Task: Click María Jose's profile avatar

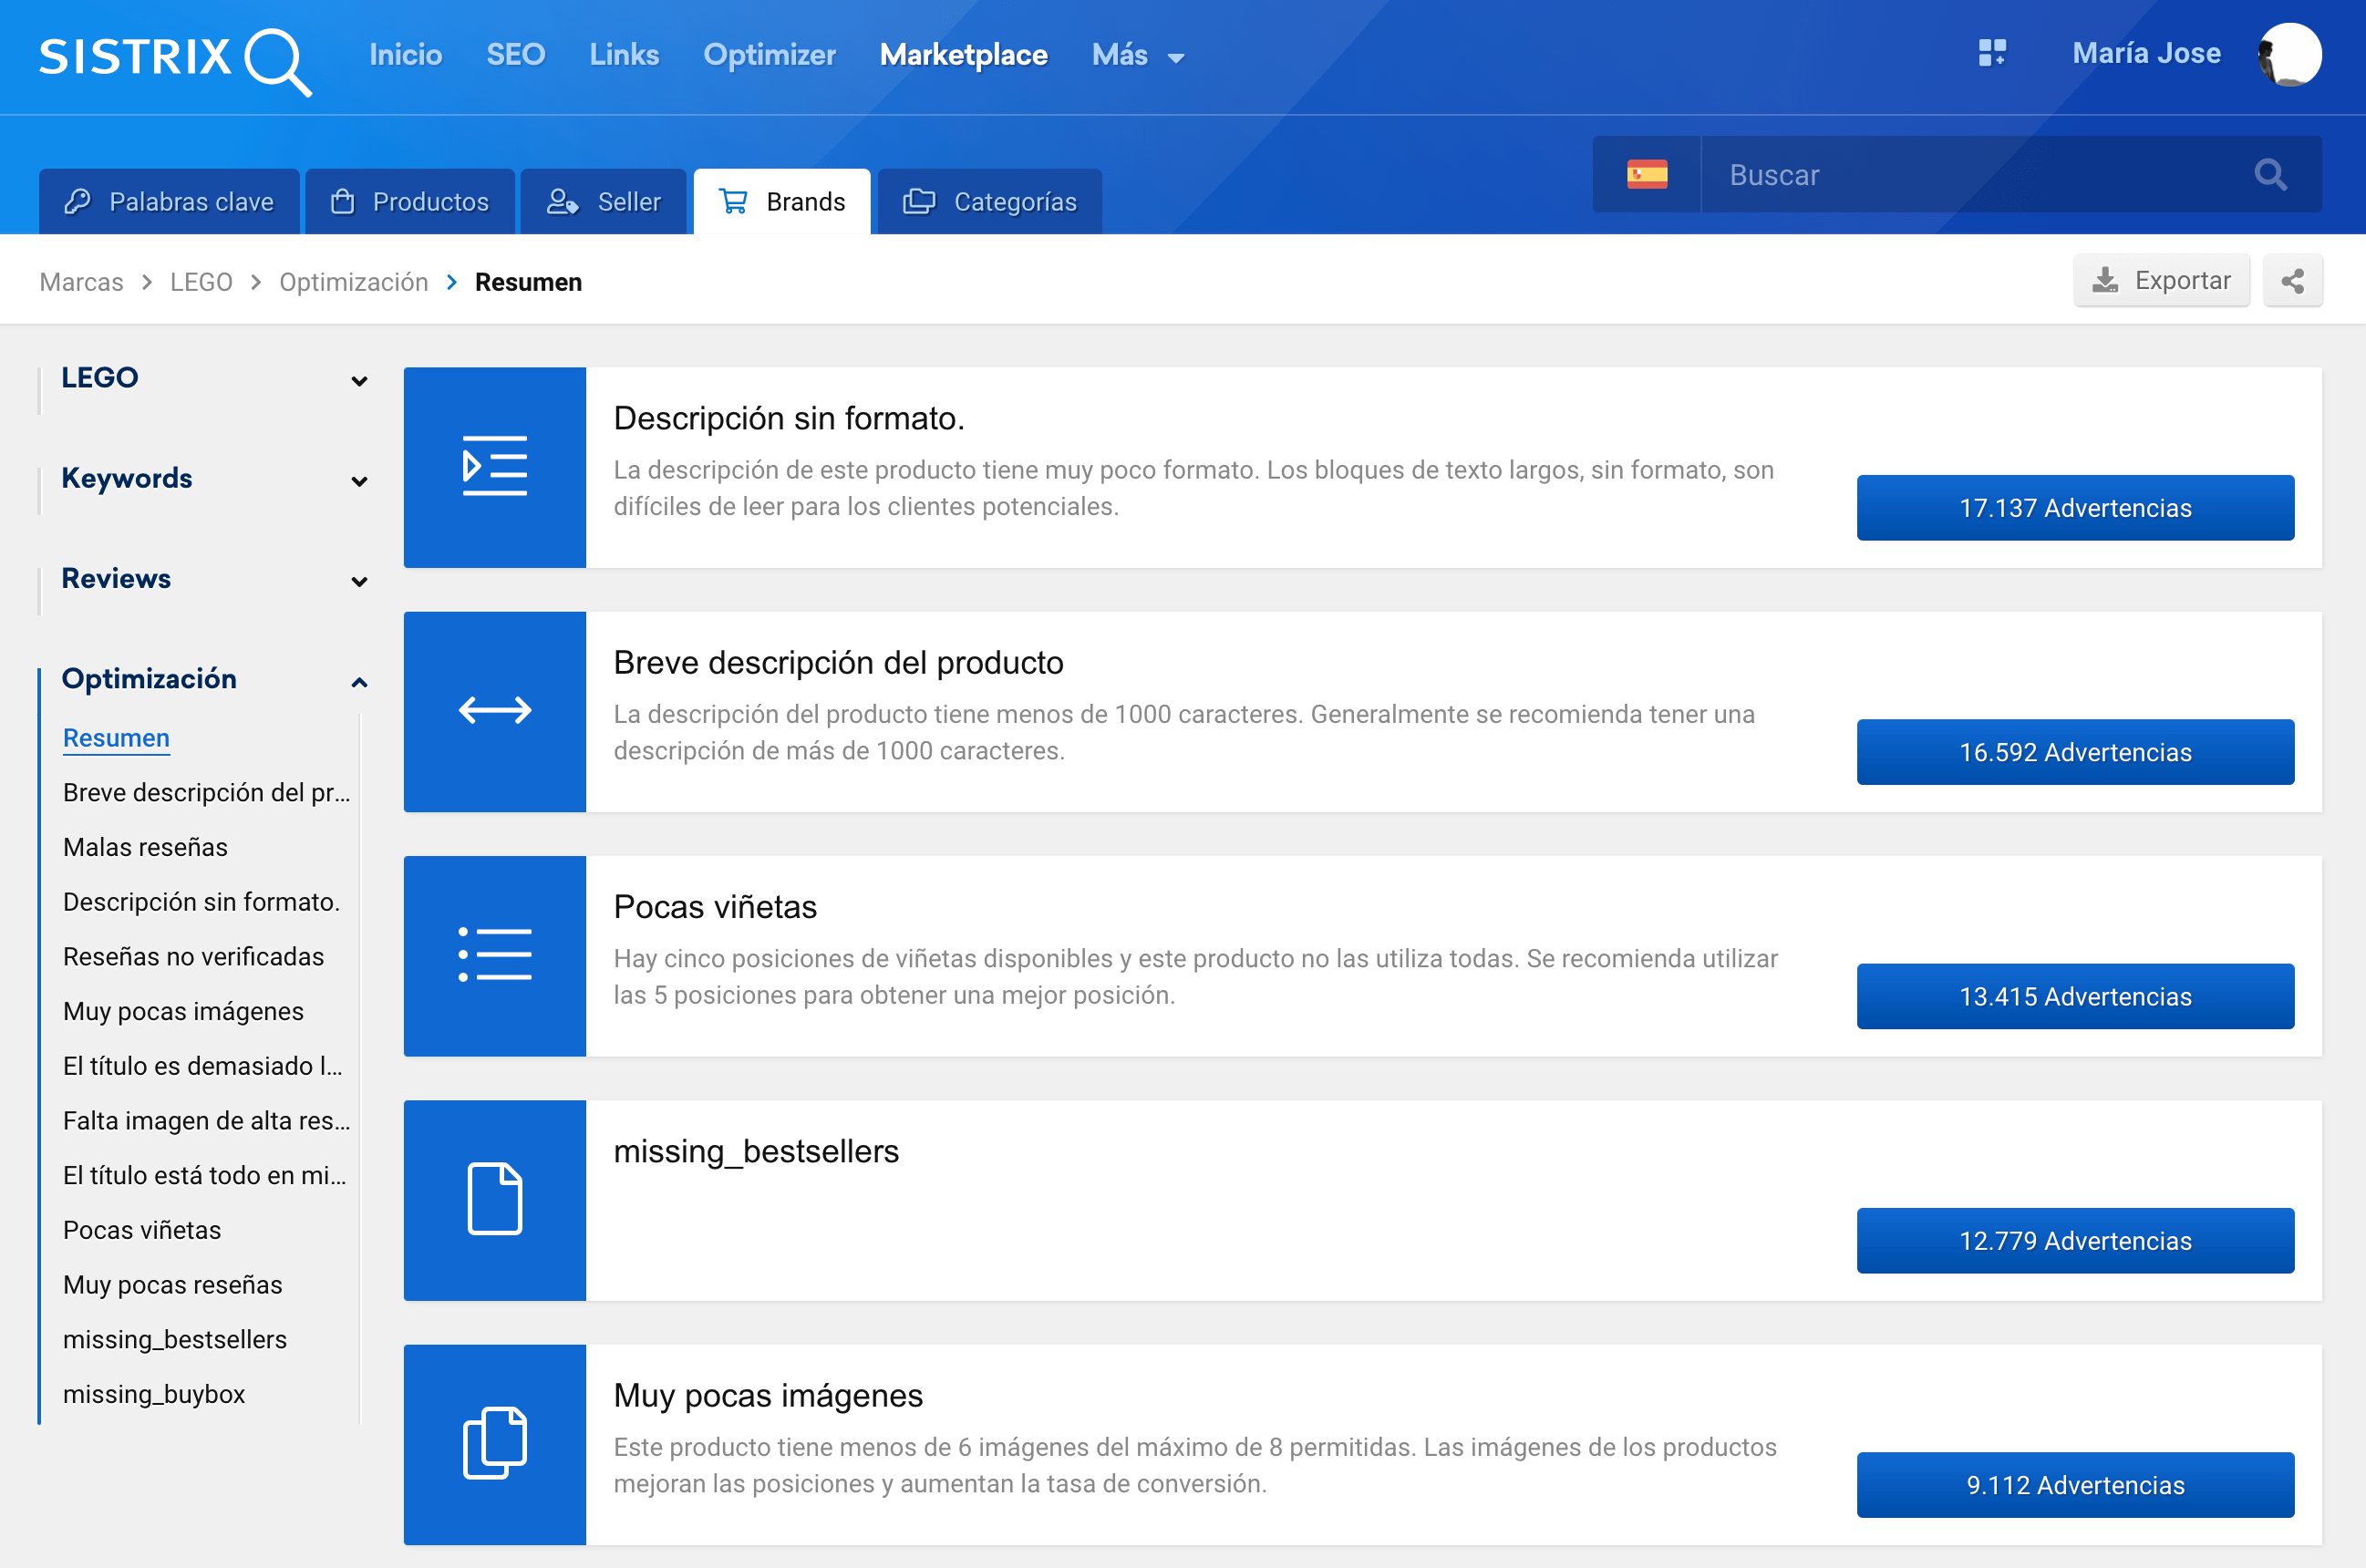Action: (x=2289, y=54)
